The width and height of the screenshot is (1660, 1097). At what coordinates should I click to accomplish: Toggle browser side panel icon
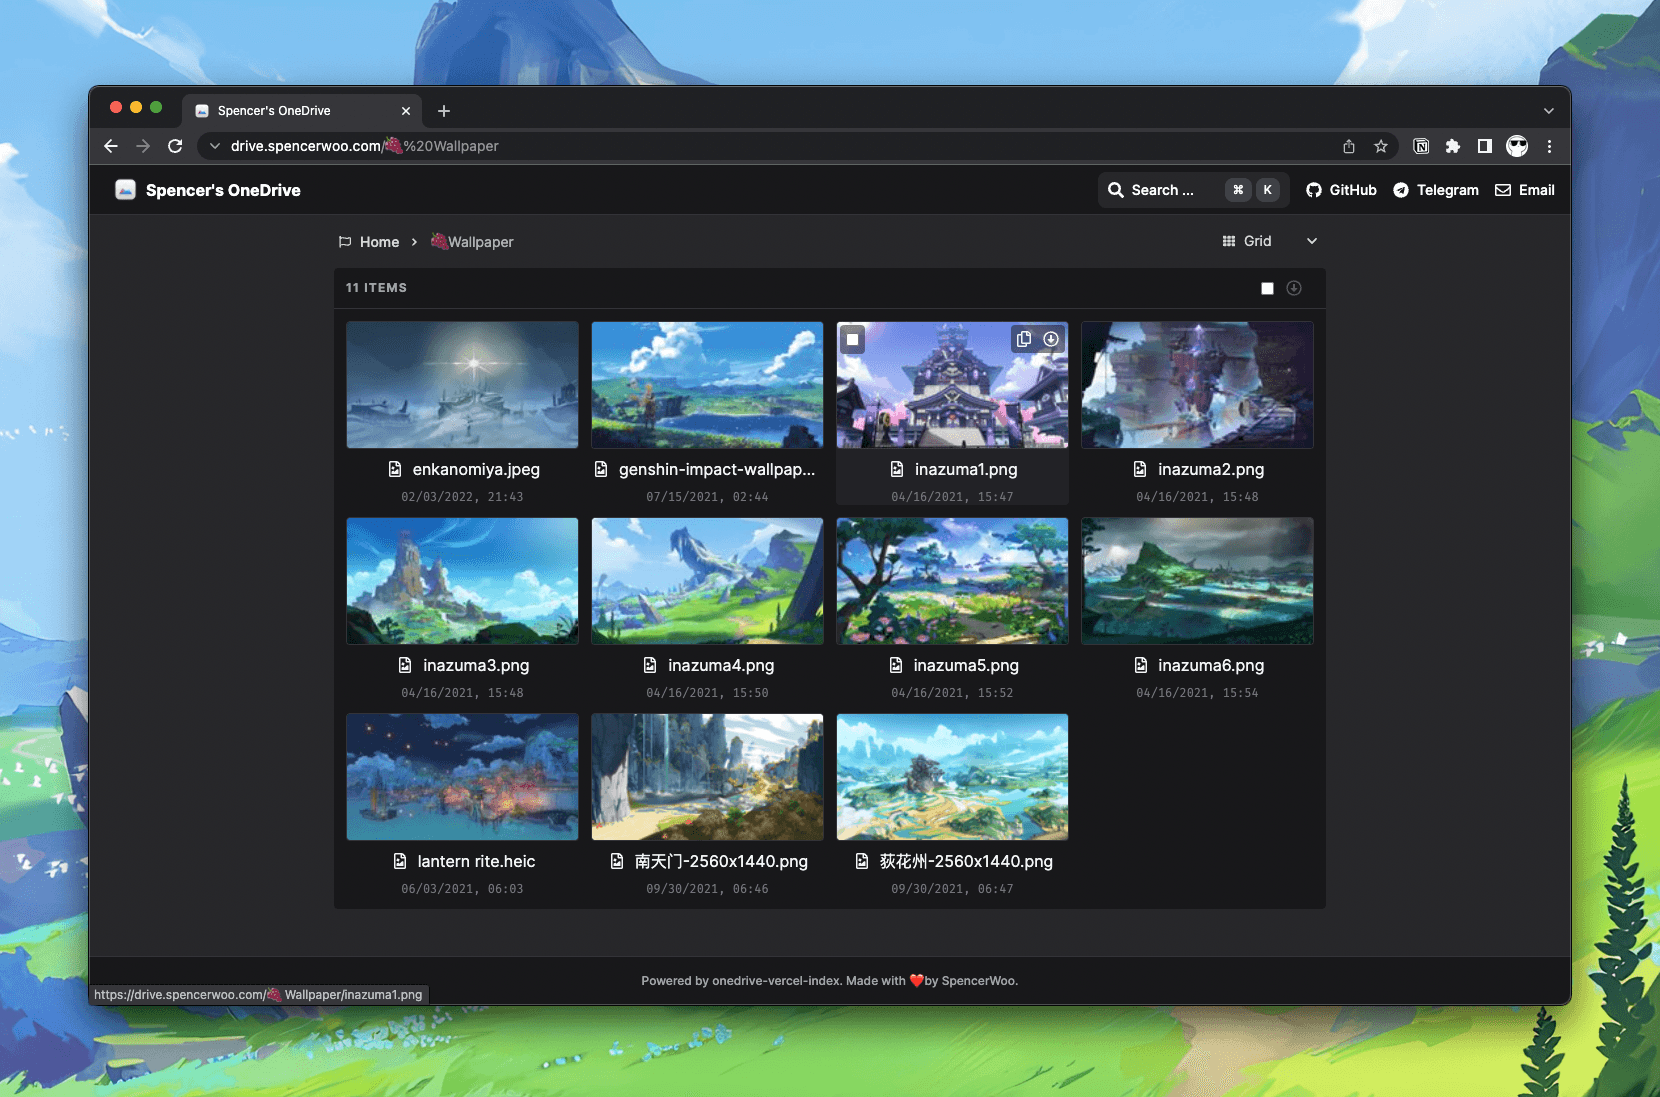(1485, 146)
